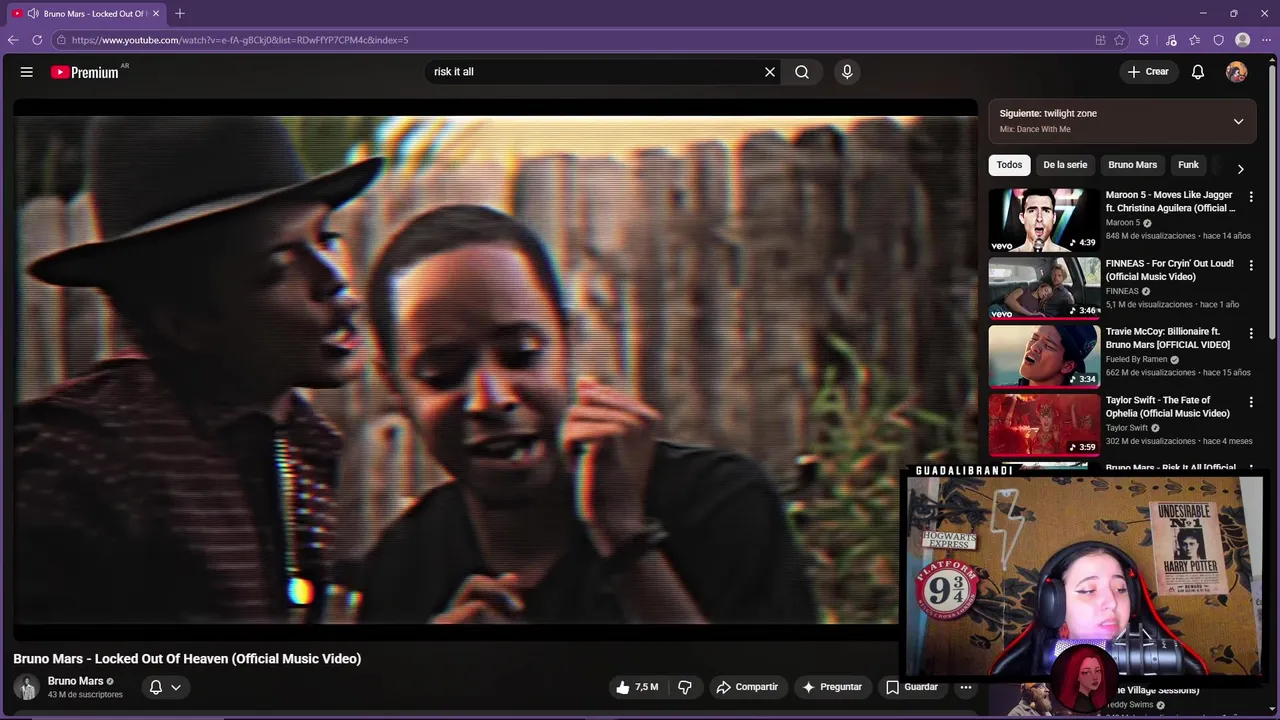Click the Locked Out Of Heaven video player
This screenshot has width=1280, height=720.
pyautogui.click(x=495, y=370)
